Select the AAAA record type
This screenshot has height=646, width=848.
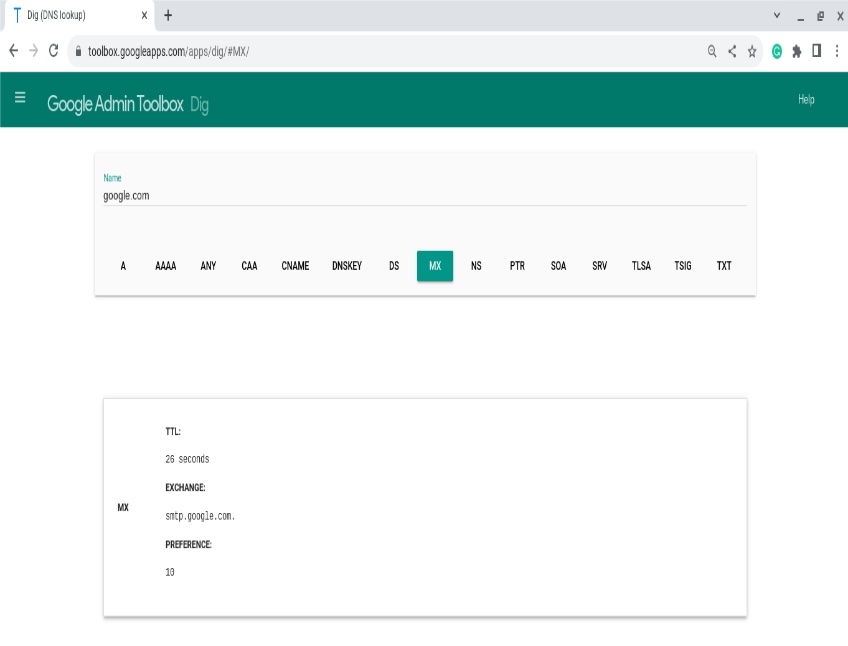165,266
